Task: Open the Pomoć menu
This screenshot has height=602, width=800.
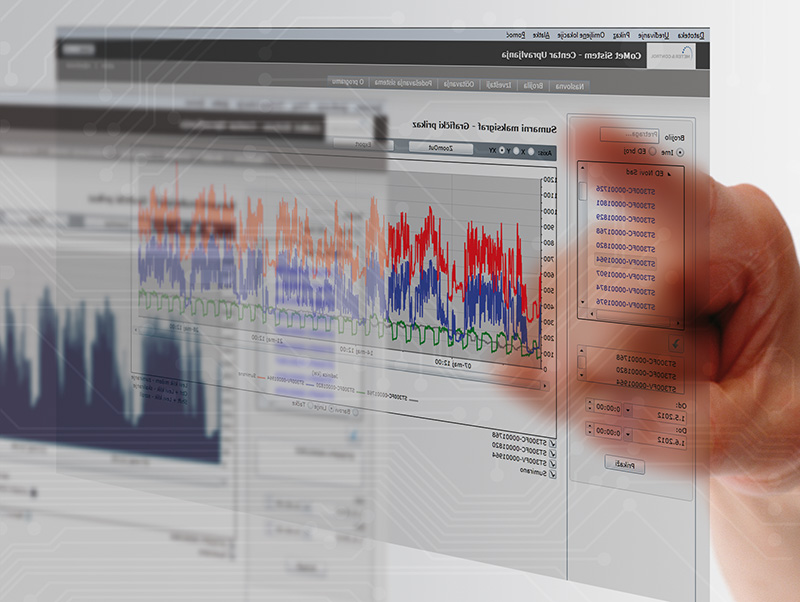Action: tap(515, 35)
